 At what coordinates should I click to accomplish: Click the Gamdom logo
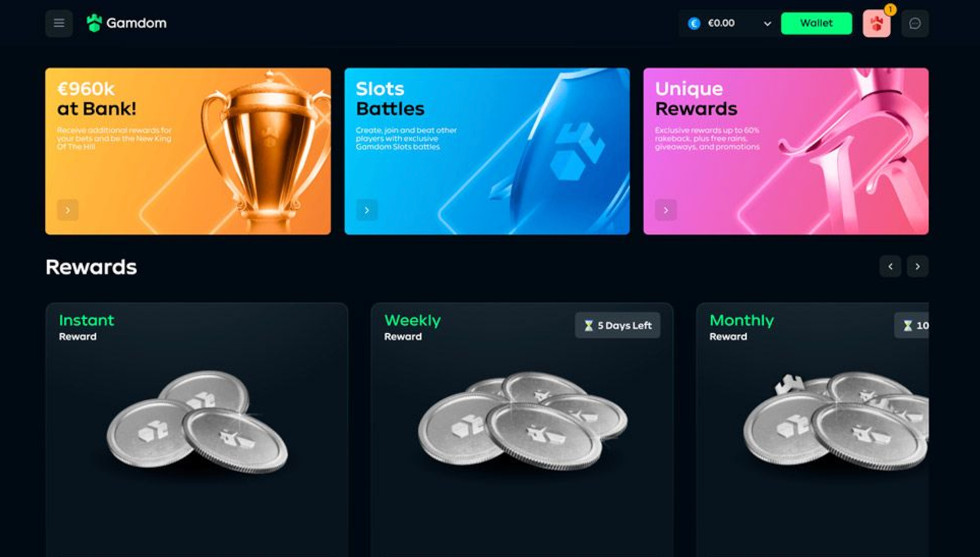(126, 23)
